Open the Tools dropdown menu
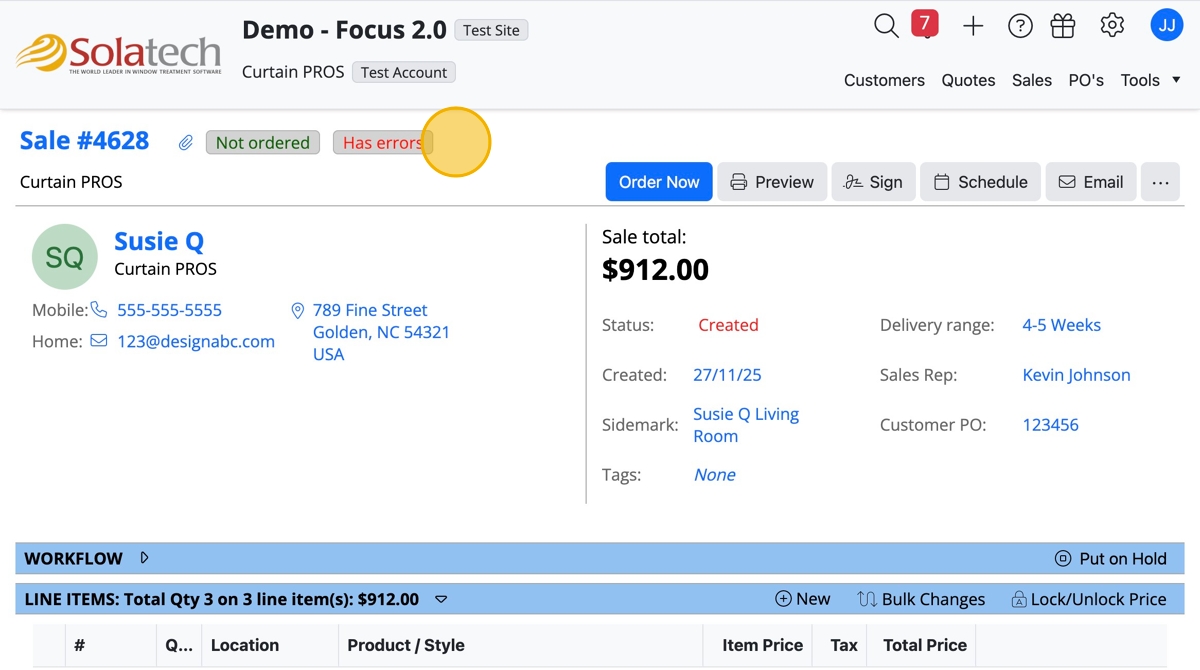This screenshot has height=670, width=1200. (x=1150, y=80)
